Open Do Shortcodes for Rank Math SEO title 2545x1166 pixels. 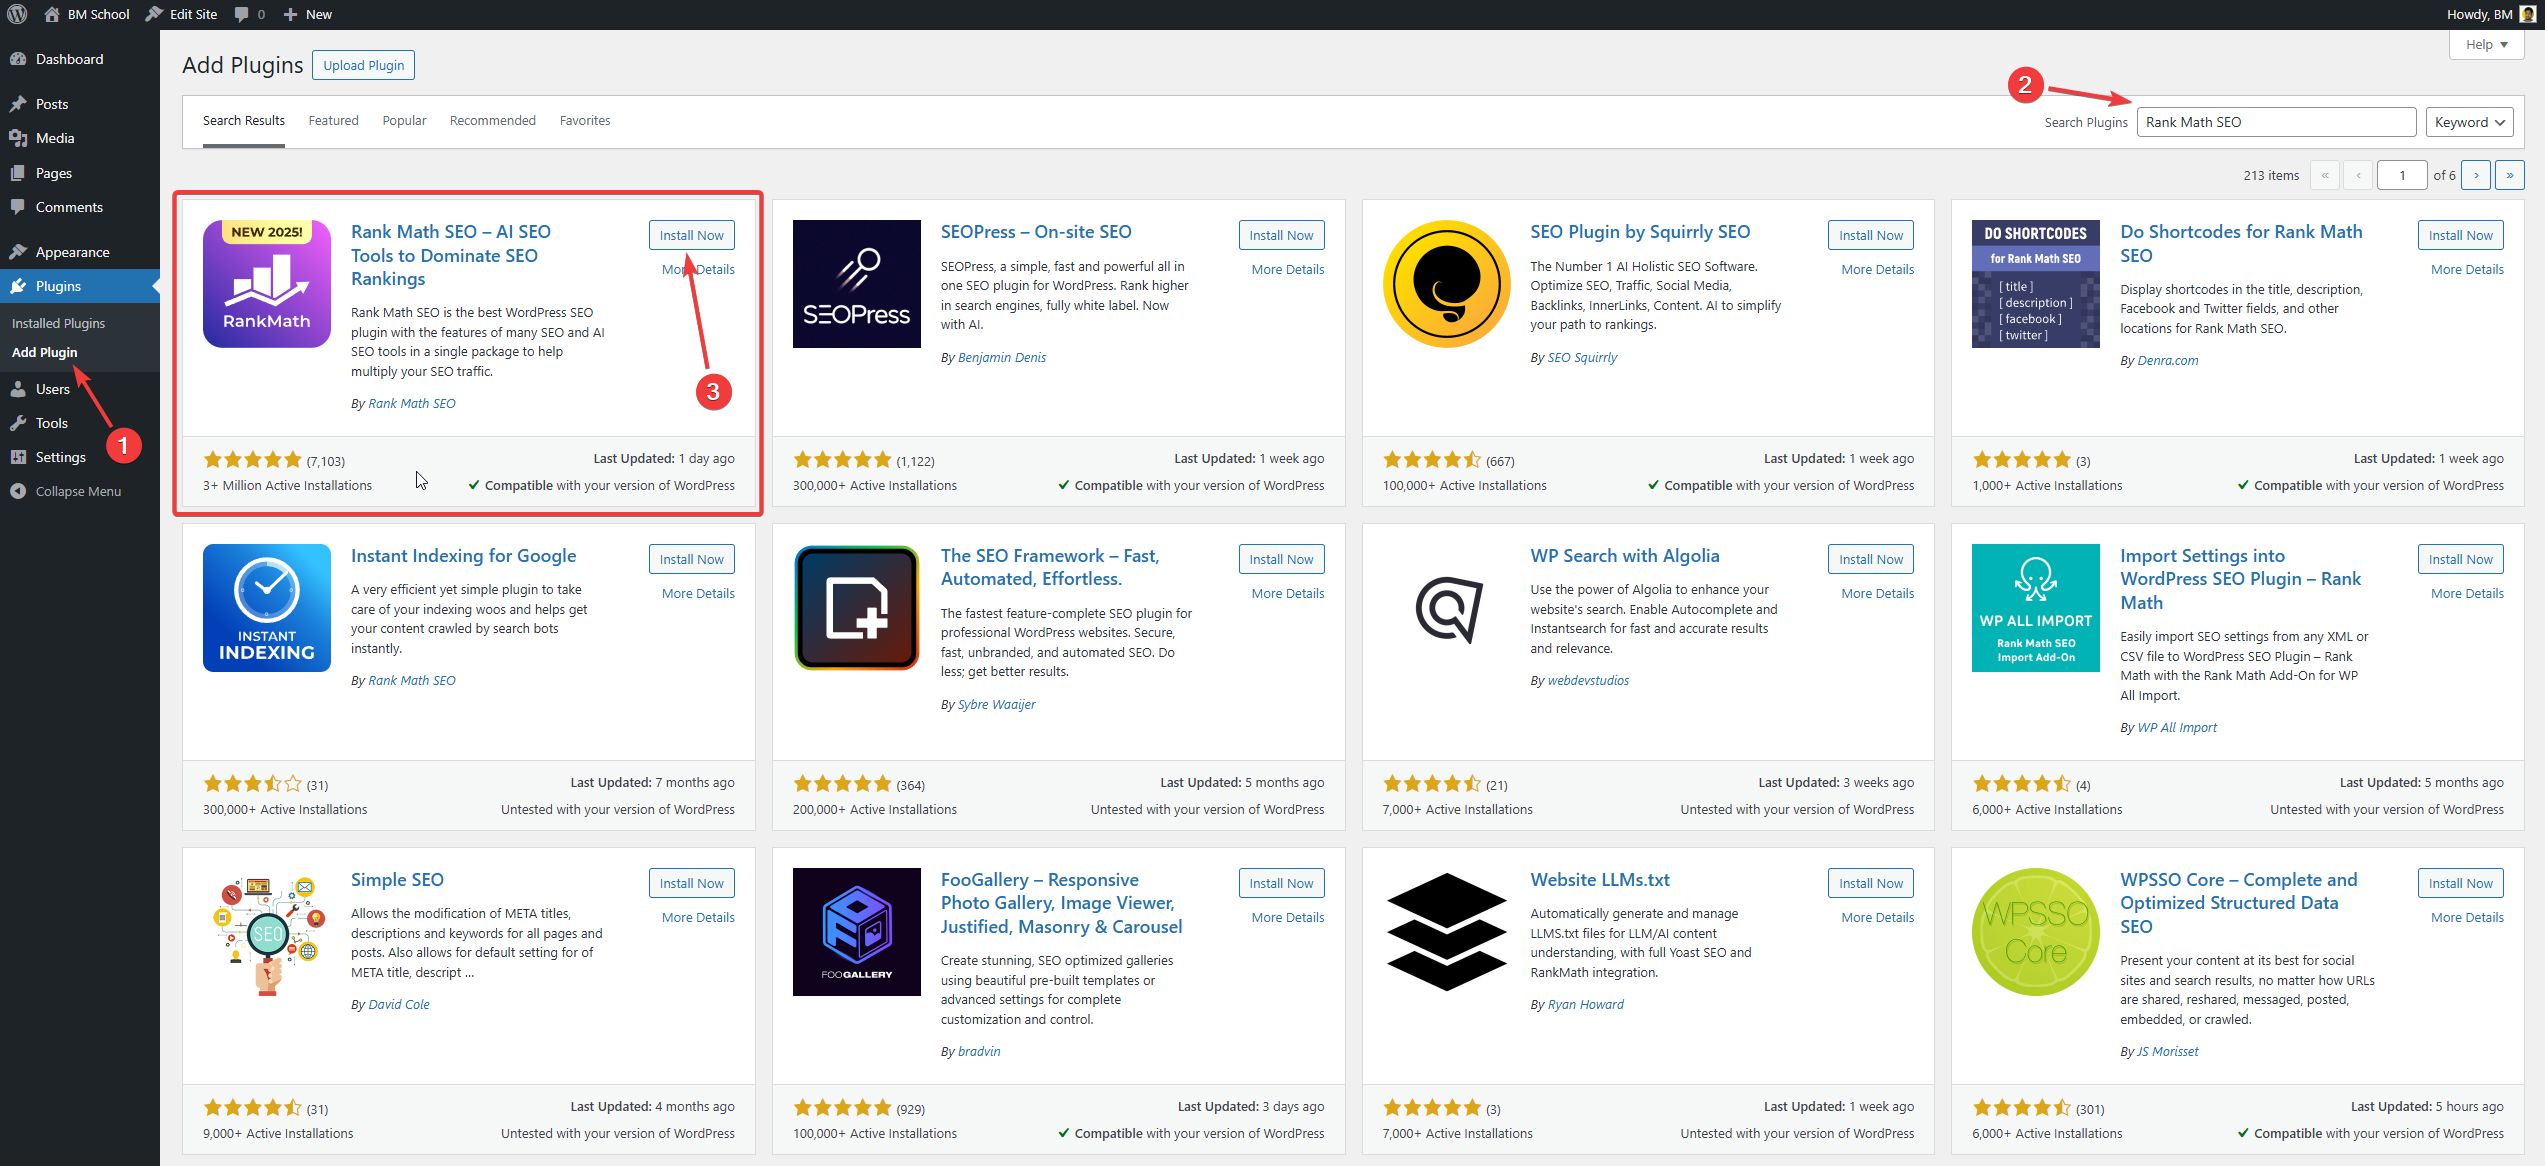point(2241,243)
